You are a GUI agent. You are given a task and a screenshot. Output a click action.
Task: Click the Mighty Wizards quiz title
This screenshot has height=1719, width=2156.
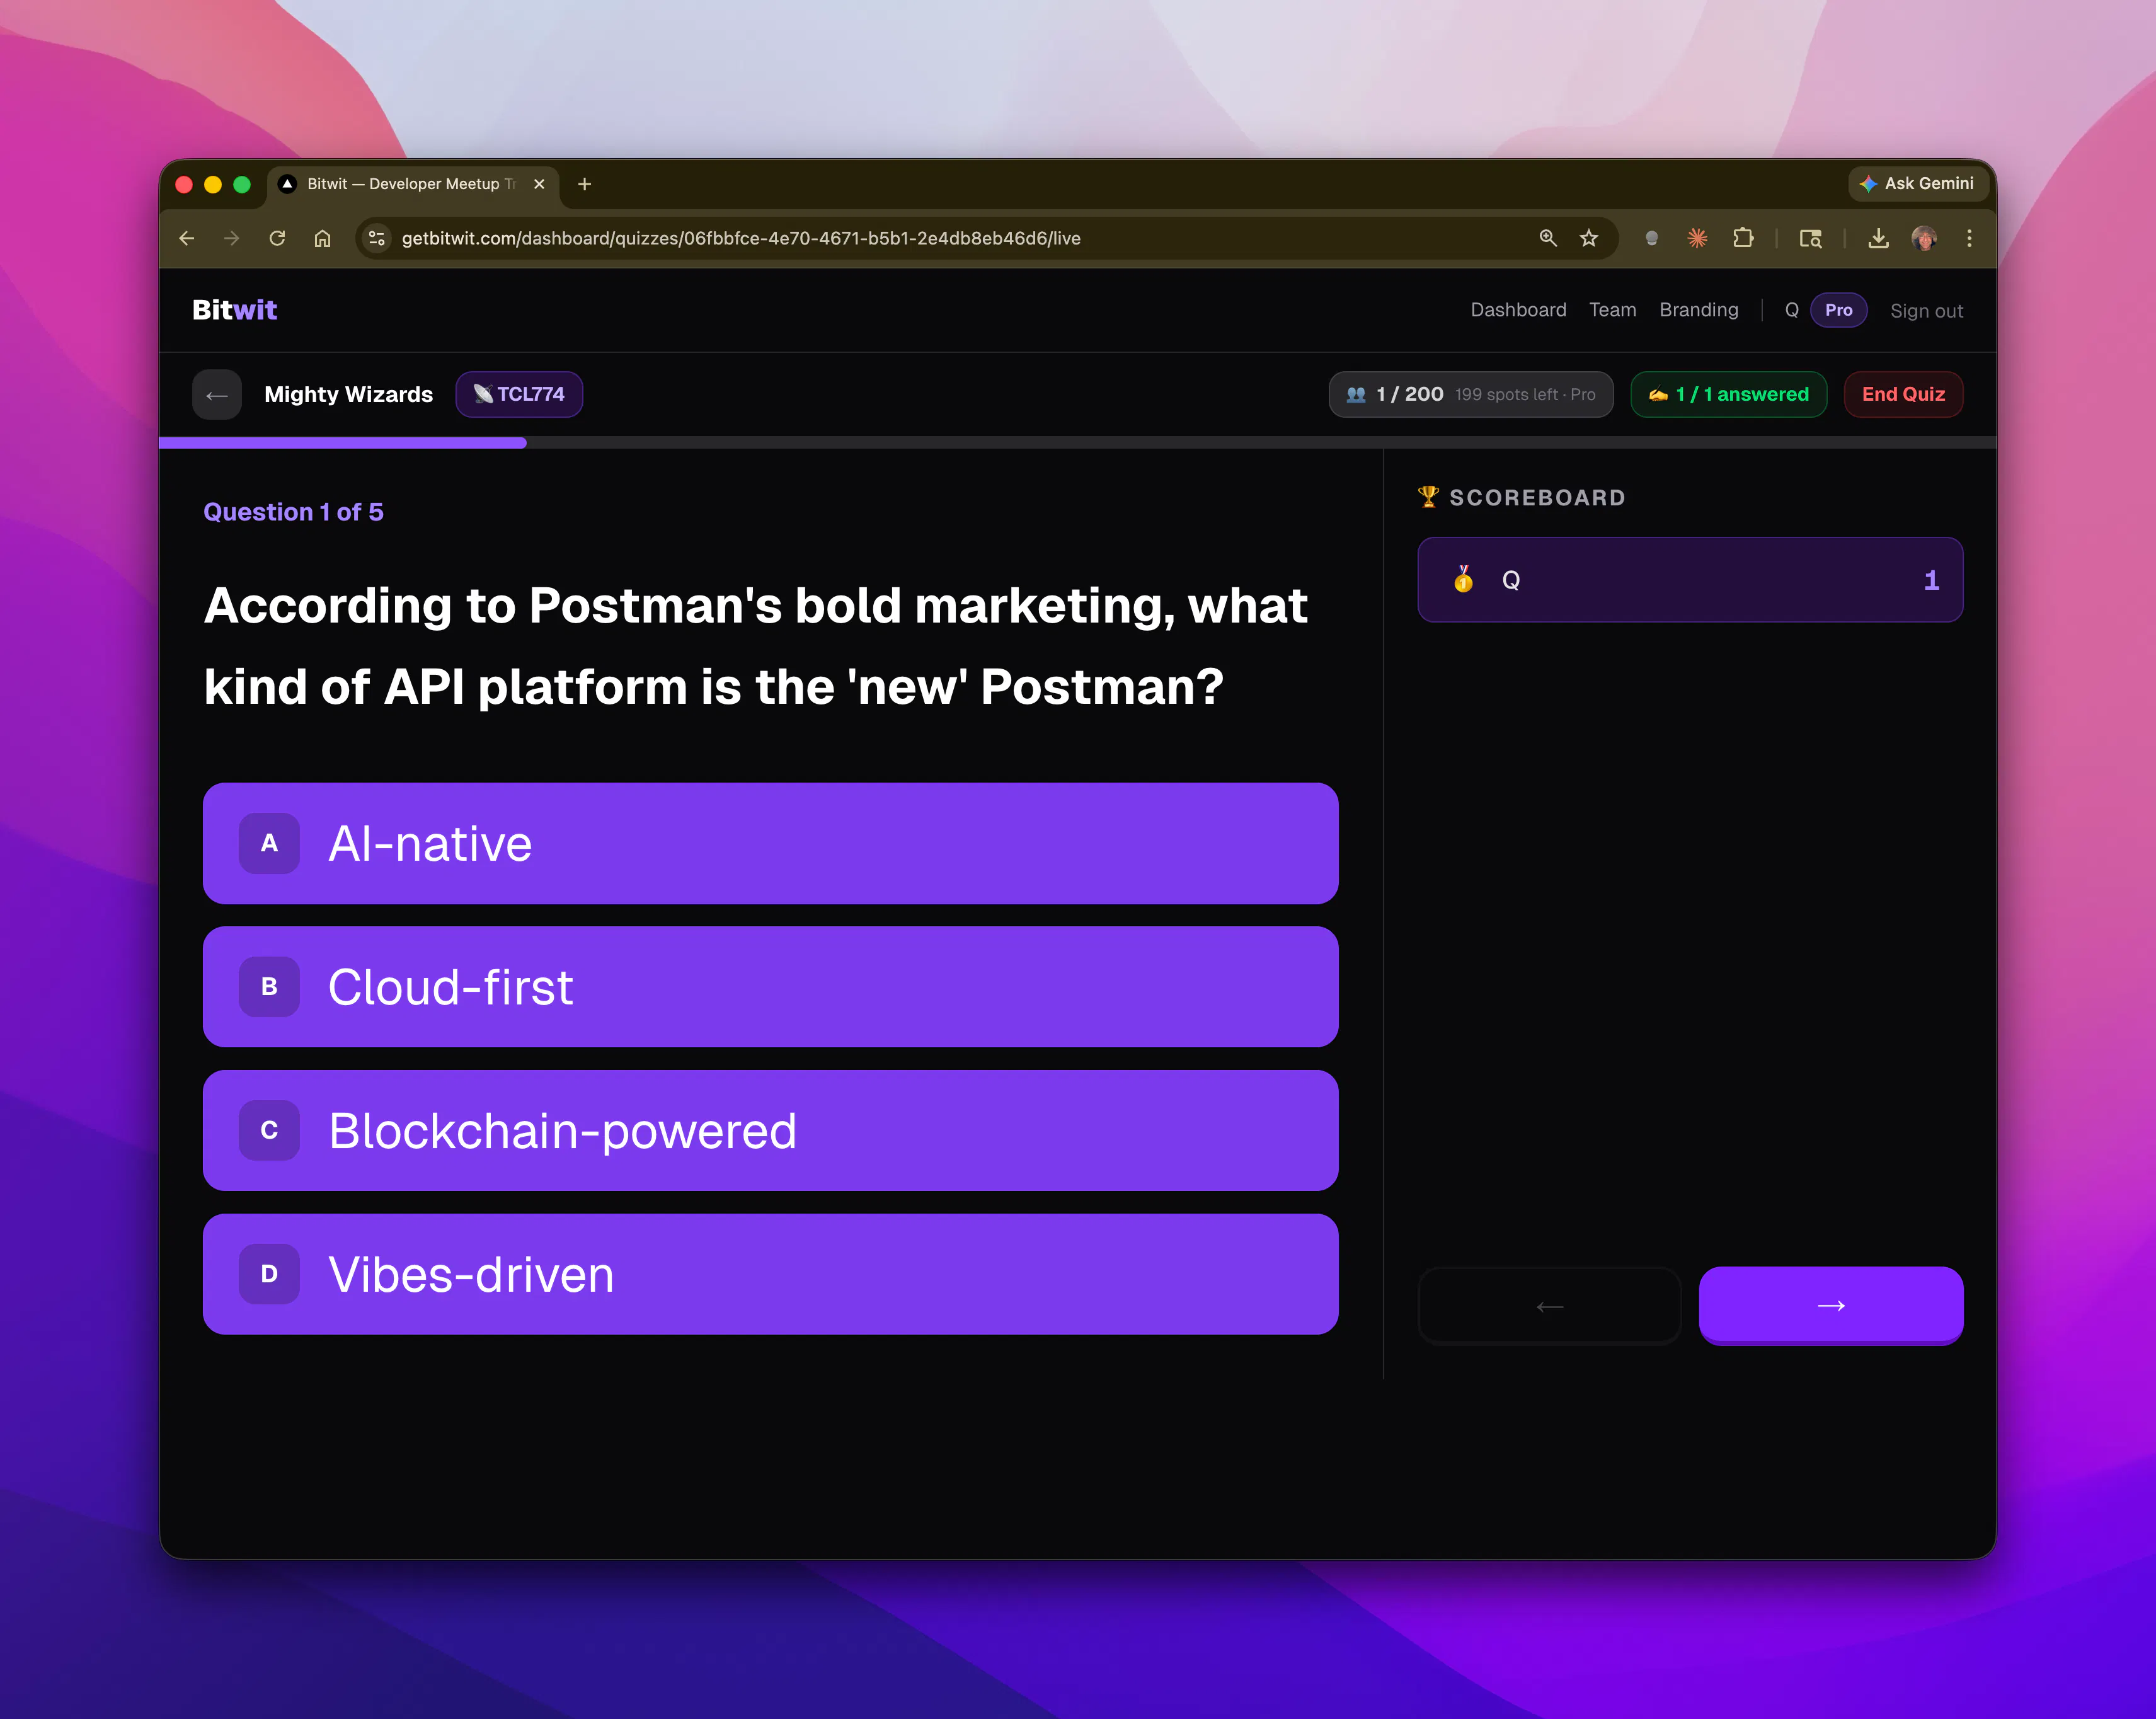point(348,394)
